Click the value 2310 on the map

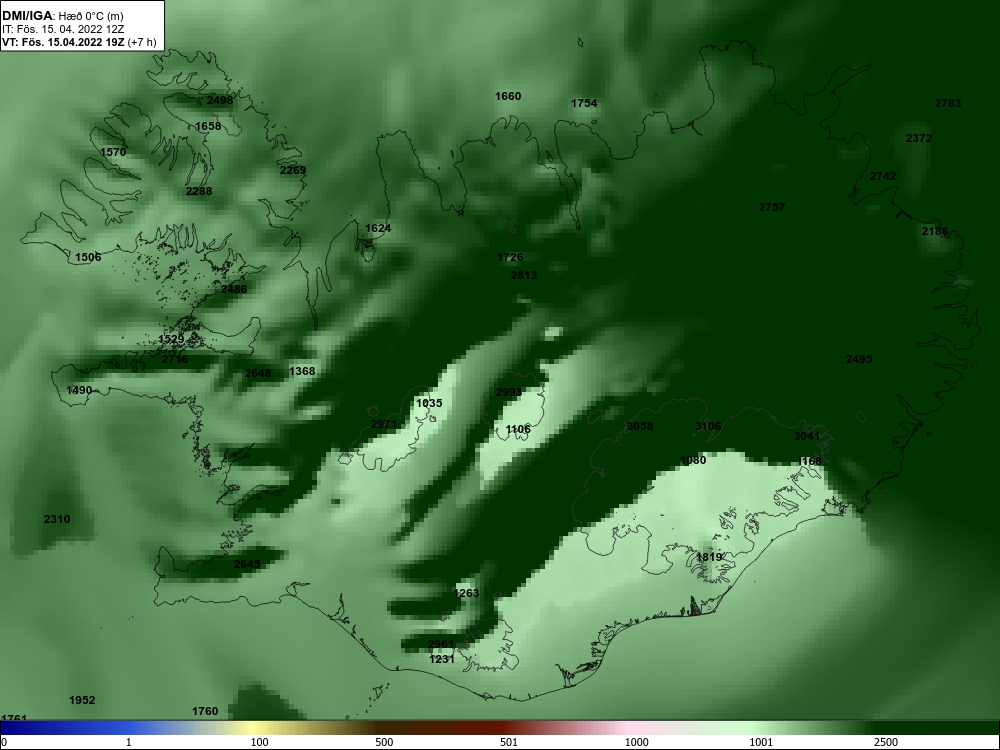click(x=57, y=520)
